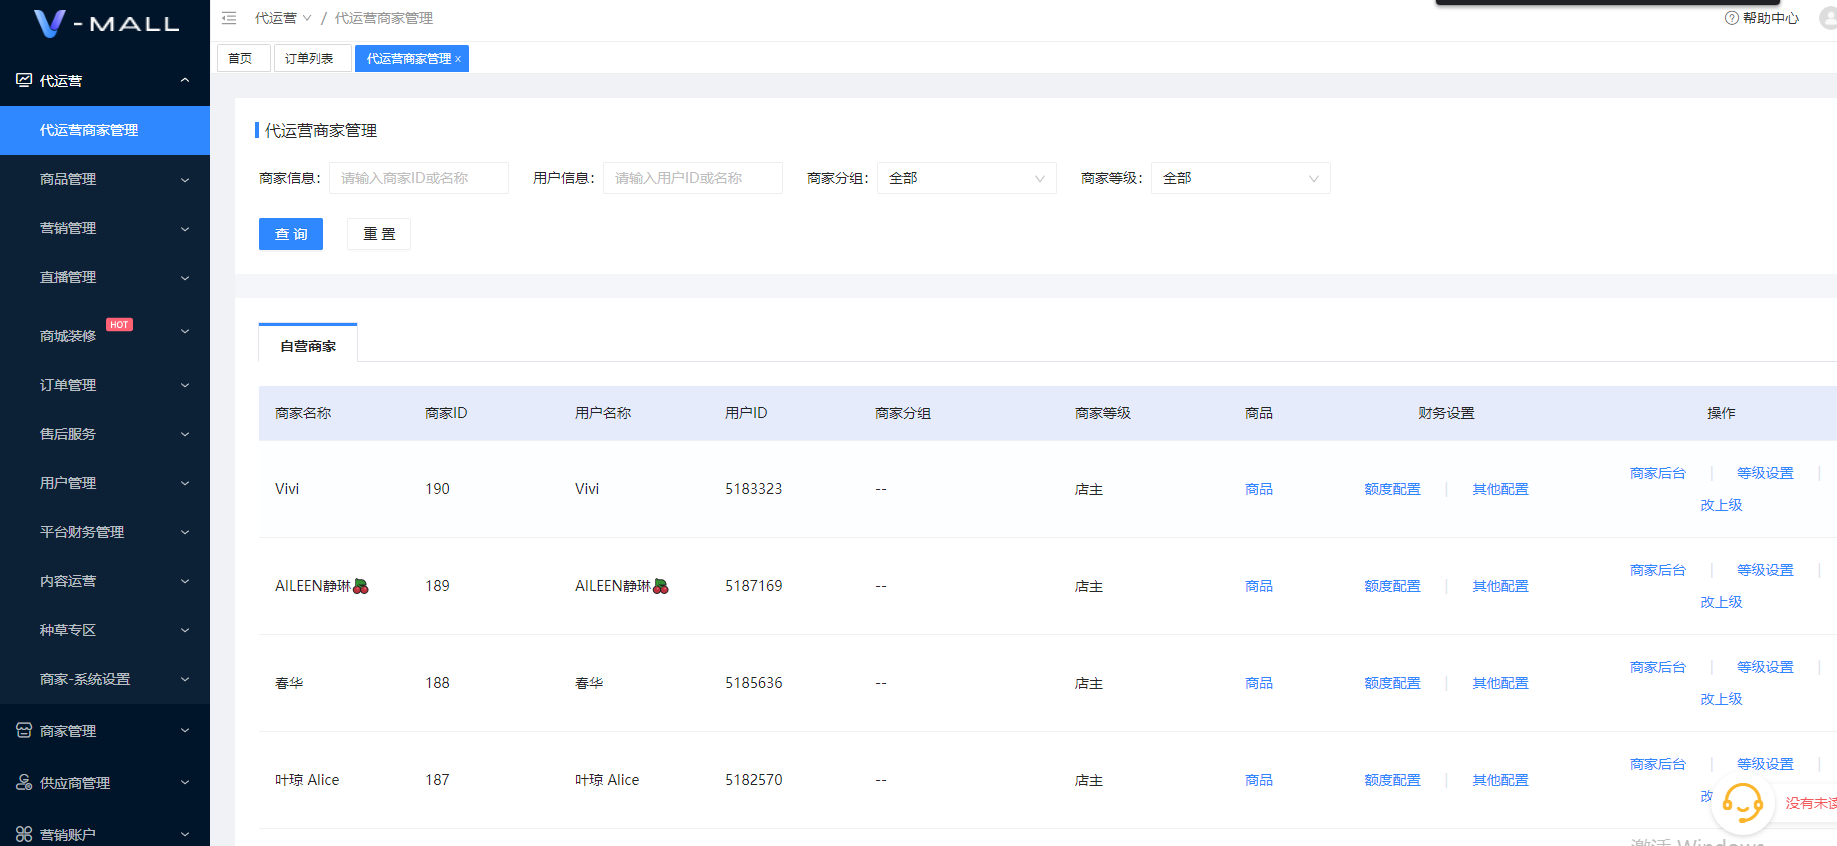Open 等级设置 for 春华
1837x846 pixels.
[1765, 667]
